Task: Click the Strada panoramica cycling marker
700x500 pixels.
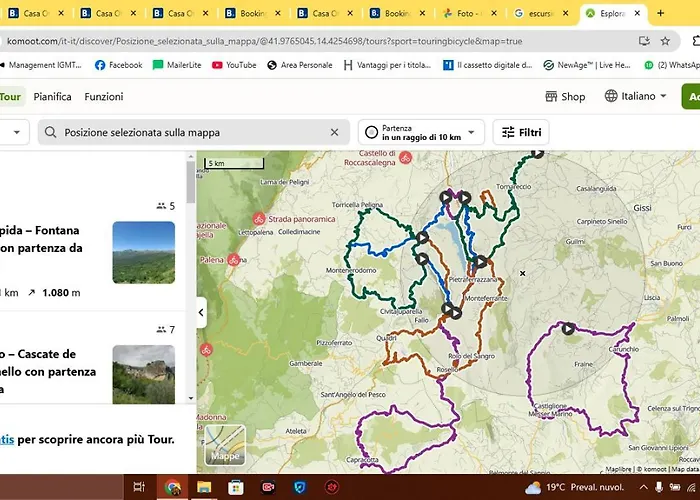Action: [x=258, y=218]
